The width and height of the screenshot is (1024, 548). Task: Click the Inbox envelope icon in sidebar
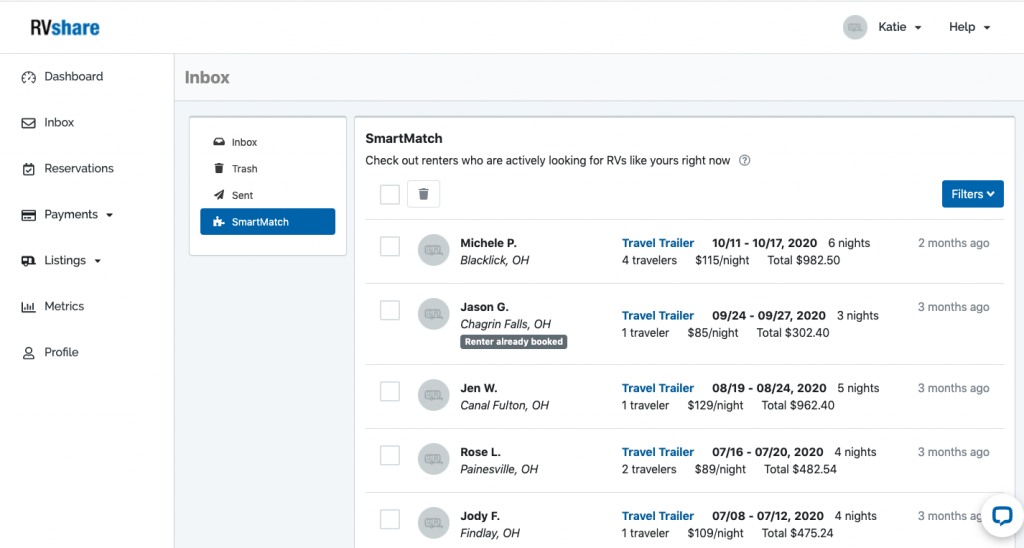pyautogui.click(x=28, y=123)
